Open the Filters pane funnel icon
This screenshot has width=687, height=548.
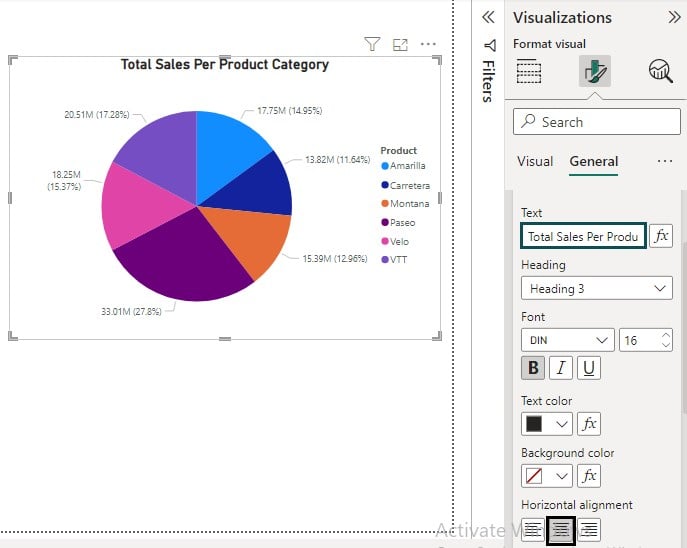click(x=490, y=46)
